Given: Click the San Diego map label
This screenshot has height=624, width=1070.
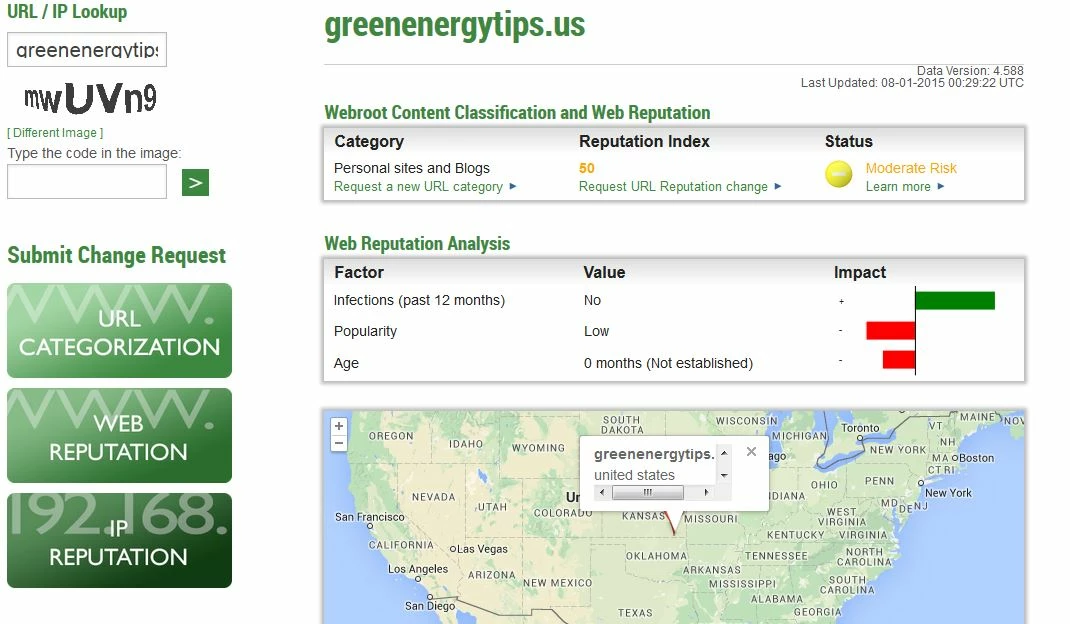Looking at the screenshot, I should pos(429,606).
